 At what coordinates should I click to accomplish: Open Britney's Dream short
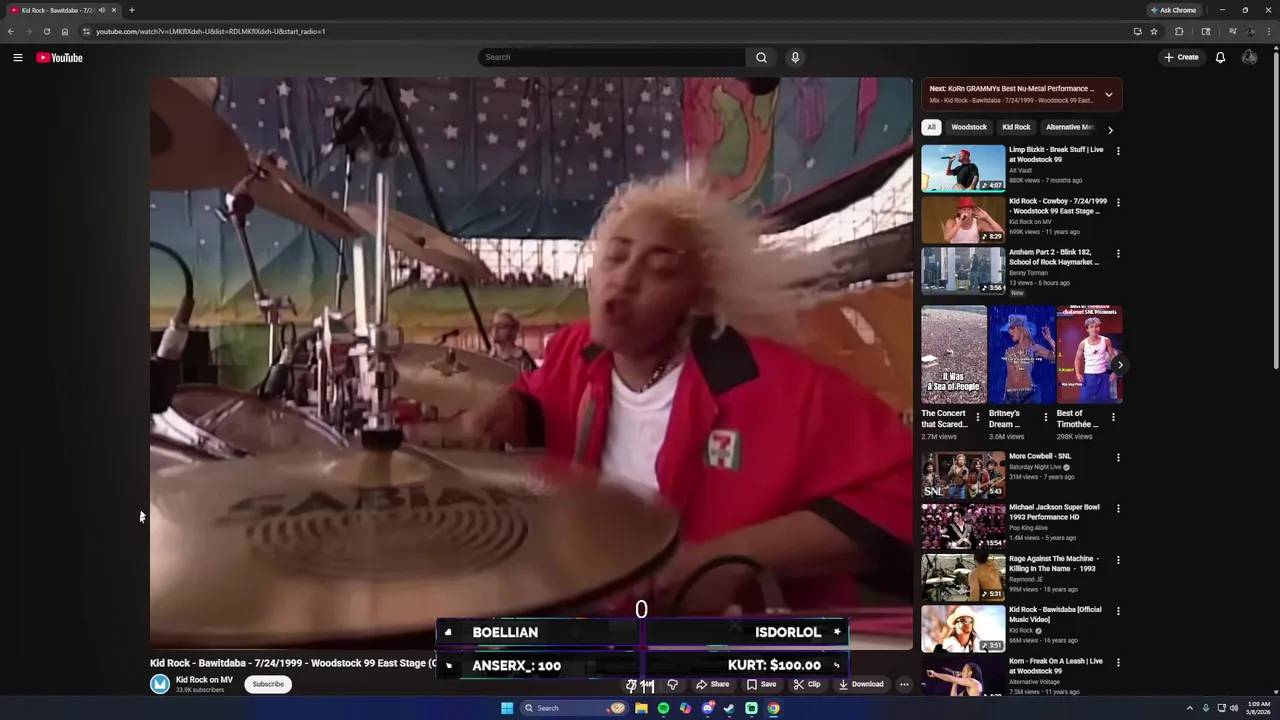tap(1021, 355)
